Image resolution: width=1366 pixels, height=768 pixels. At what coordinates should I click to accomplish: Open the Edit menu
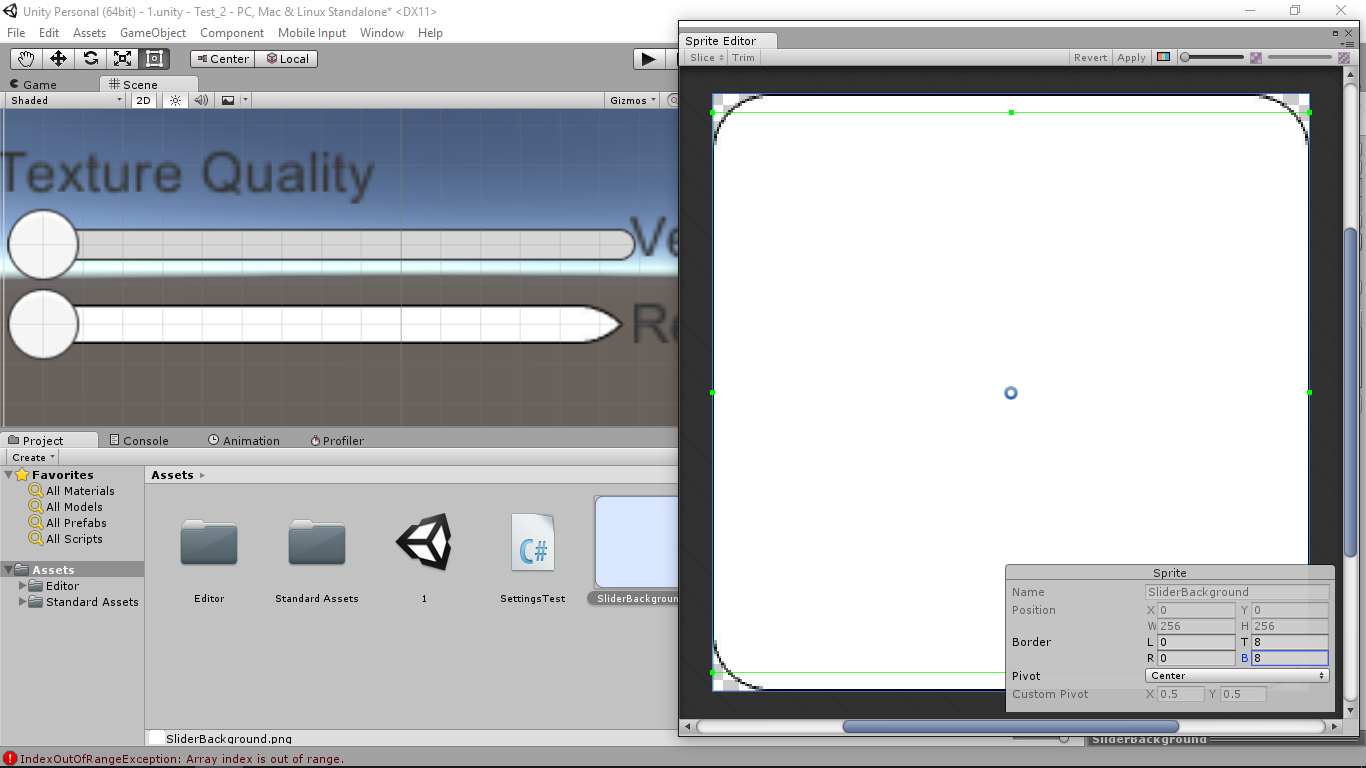click(49, 33)
